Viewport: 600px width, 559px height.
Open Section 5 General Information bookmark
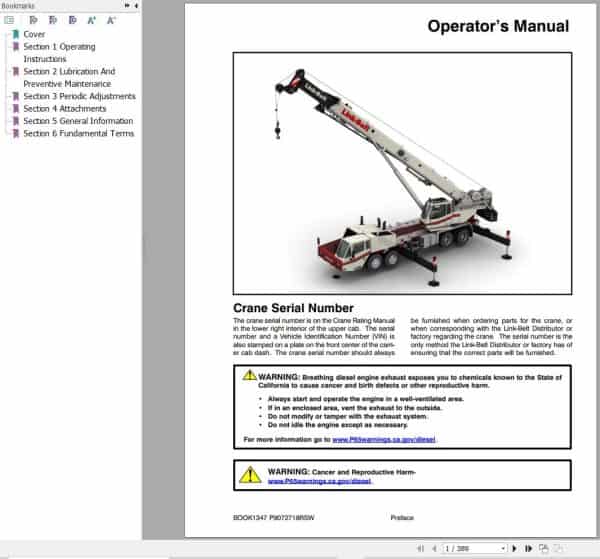pyautogui.click(x=78, y=121)
